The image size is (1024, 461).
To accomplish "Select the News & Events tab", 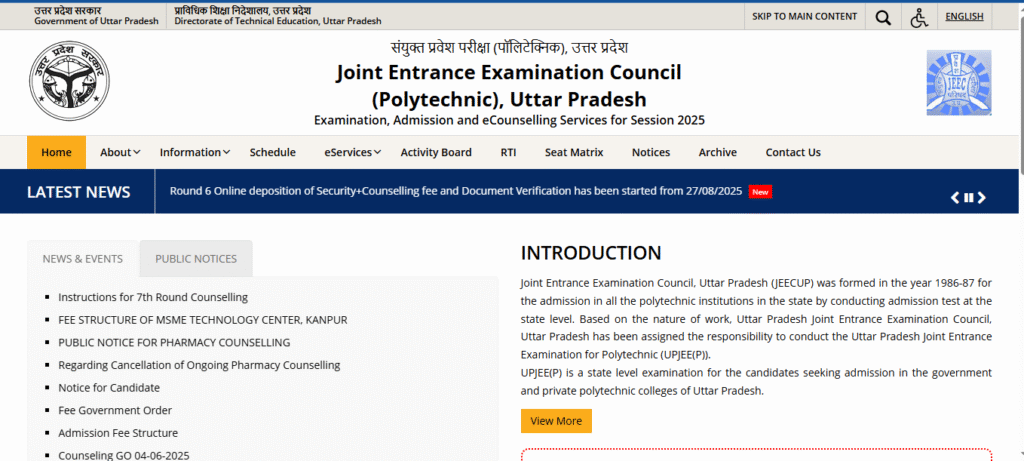I will click(83, 259).
